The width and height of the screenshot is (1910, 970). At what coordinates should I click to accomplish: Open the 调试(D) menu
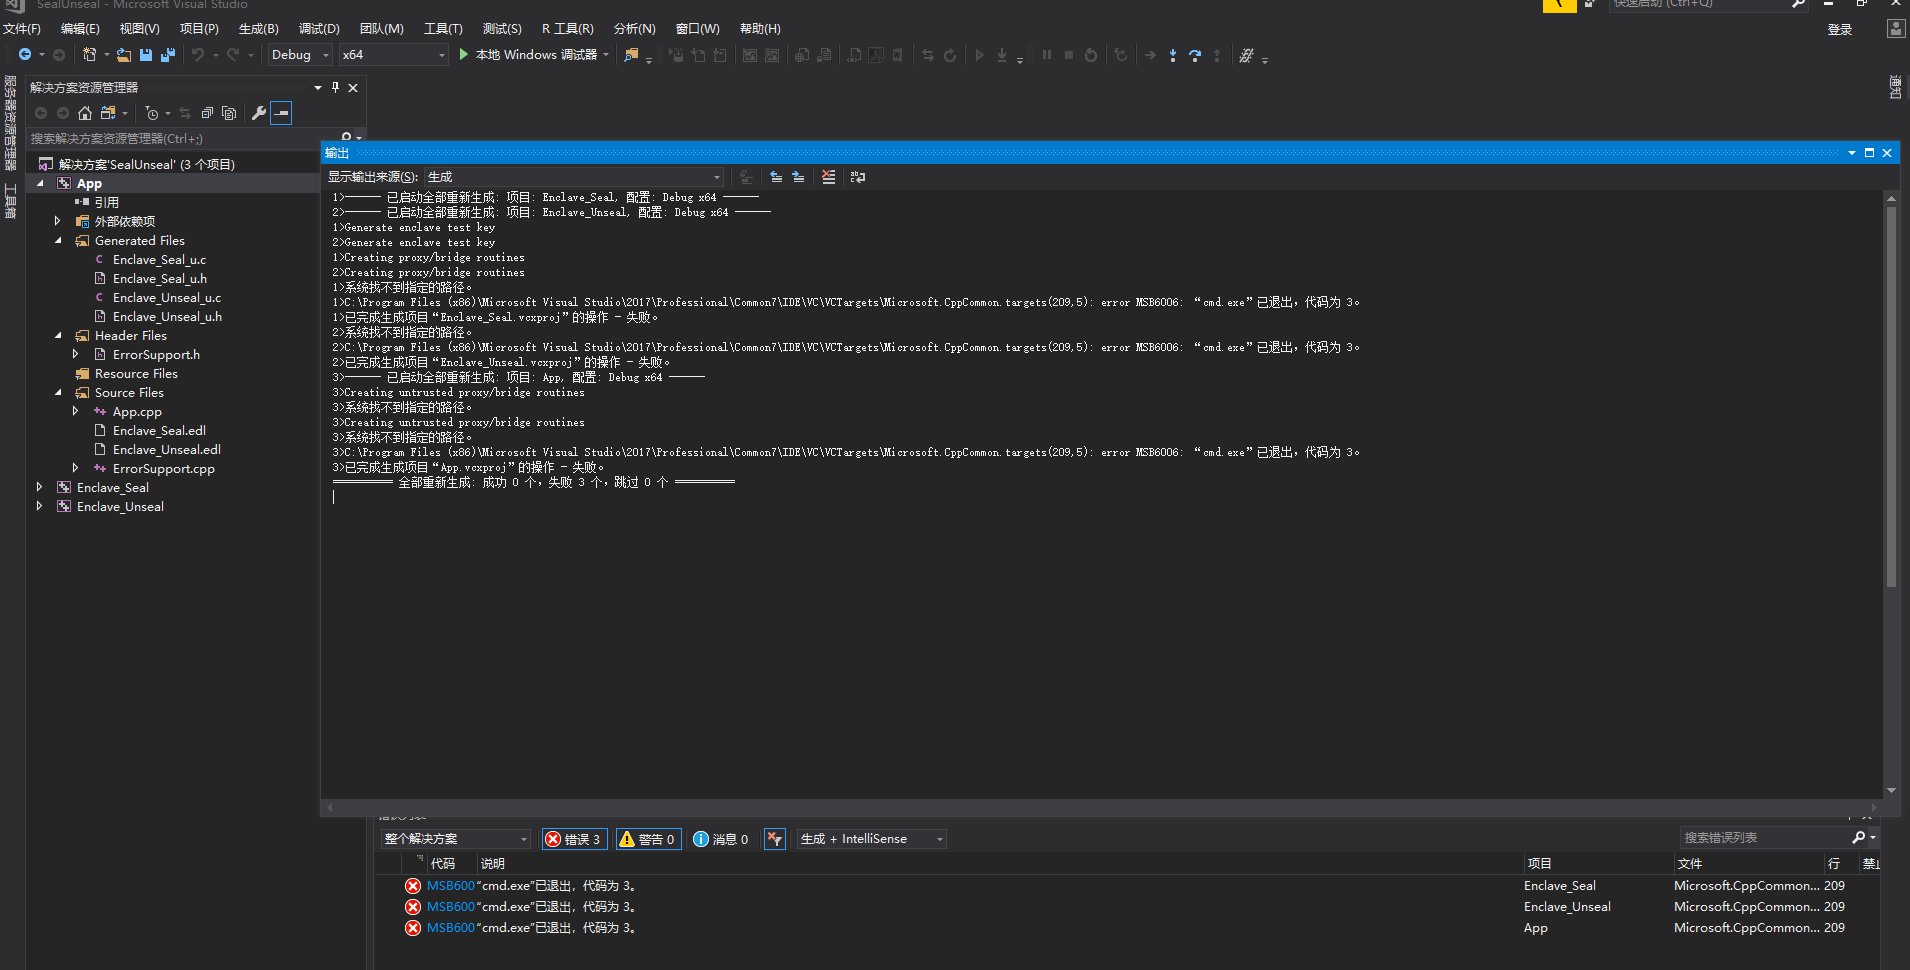pyautogui.click(x=318, y=28)
